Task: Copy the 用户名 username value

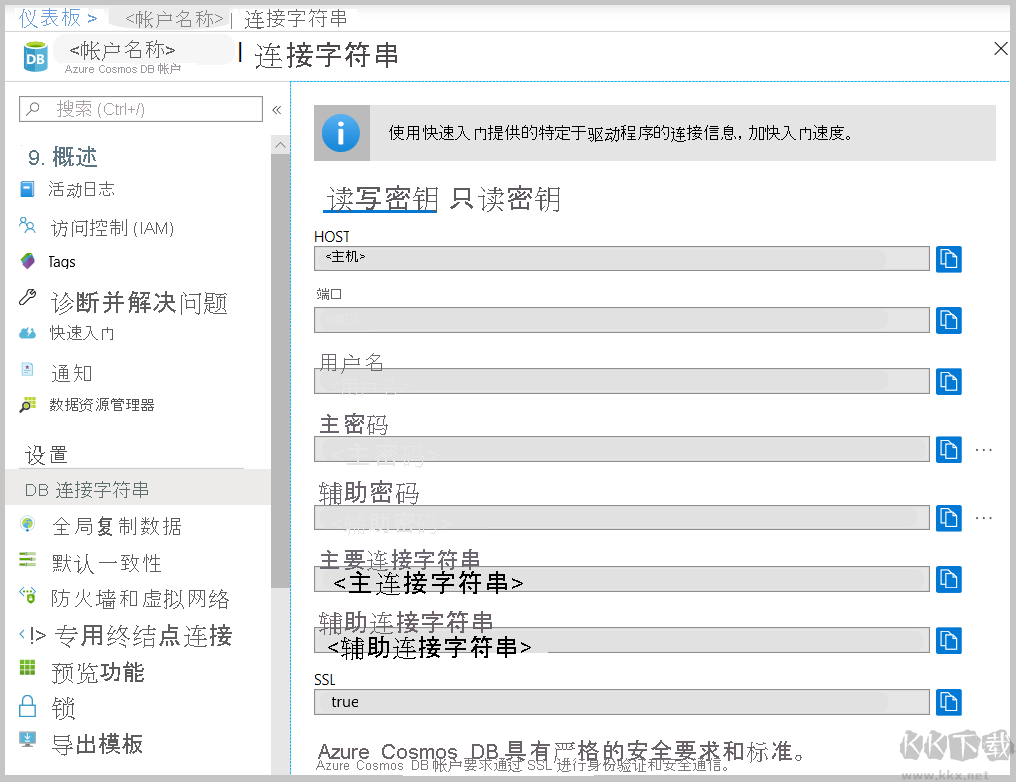Action: [x=949, y=382]
